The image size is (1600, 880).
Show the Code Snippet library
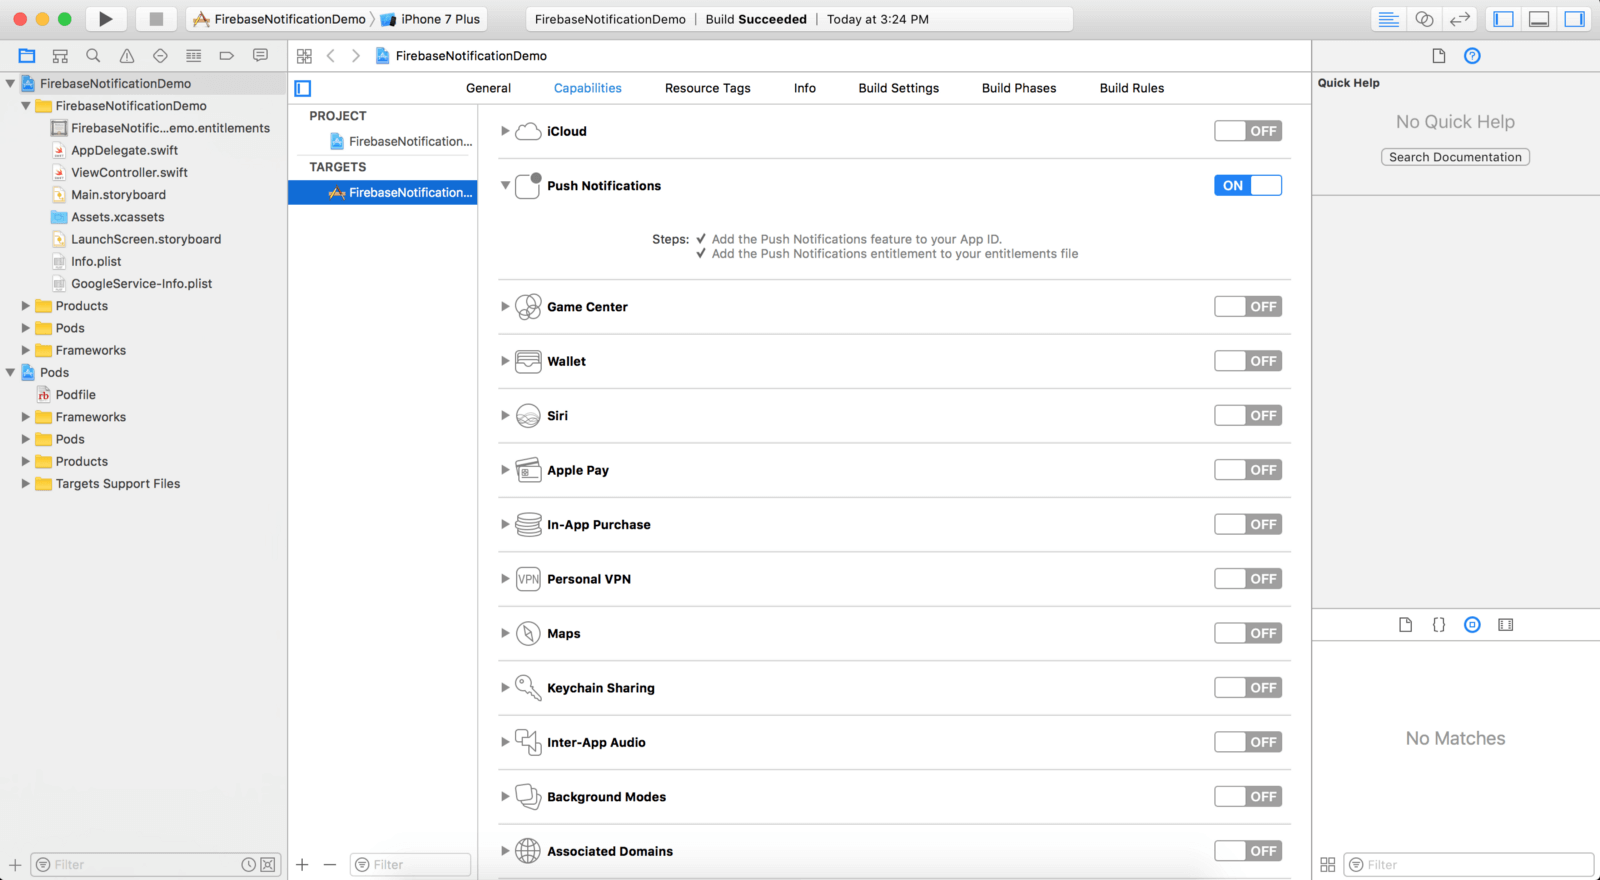[1439, 625]
